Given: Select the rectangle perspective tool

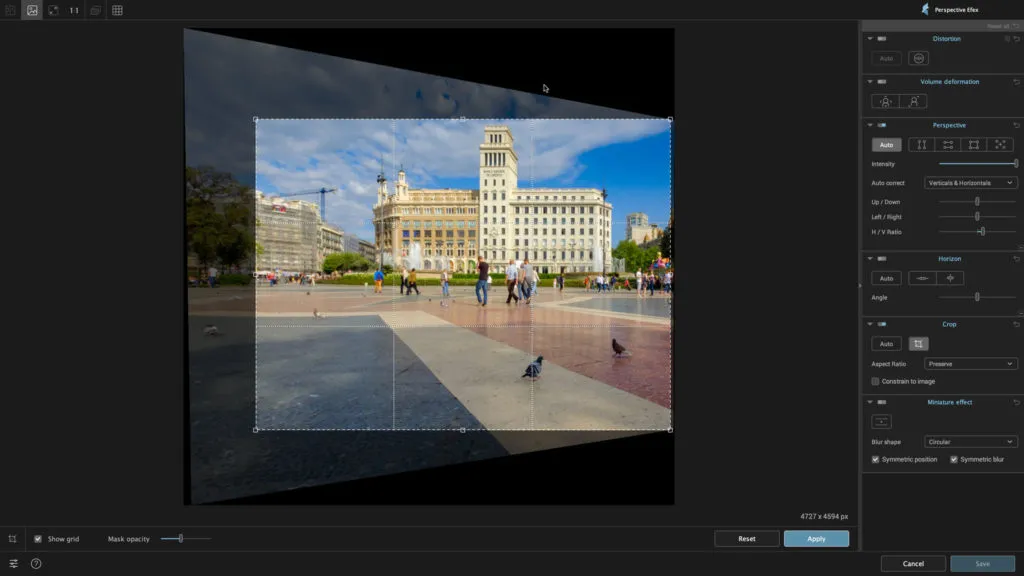Looking at the screenshot, I should [x=974, y=144].
